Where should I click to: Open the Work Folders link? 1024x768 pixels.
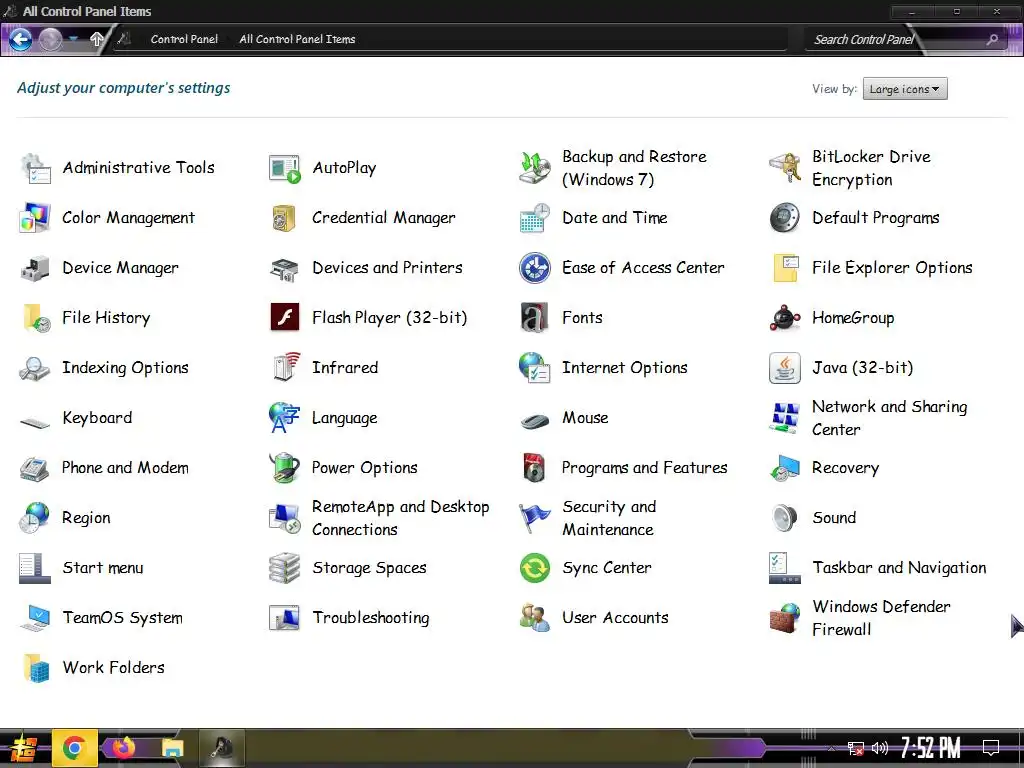113,668
